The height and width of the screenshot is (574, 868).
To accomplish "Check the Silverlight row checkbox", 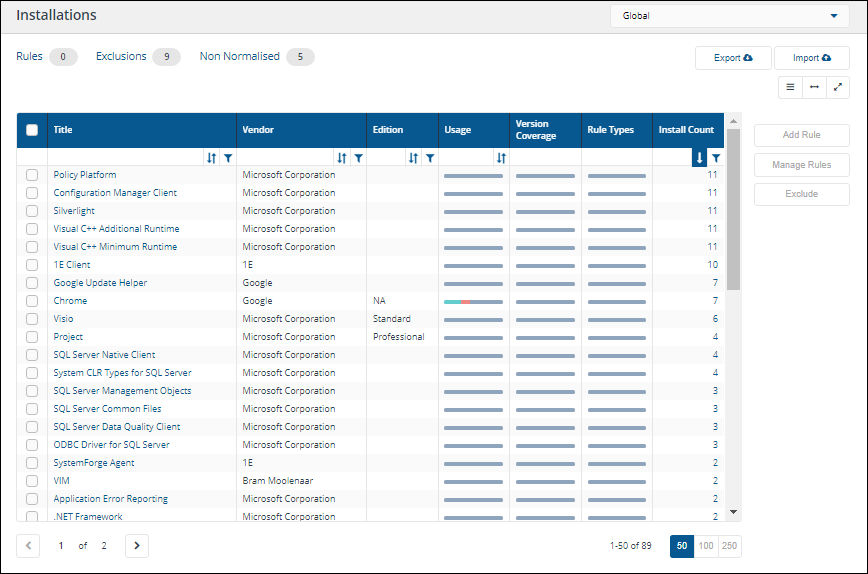I will 32,211.
